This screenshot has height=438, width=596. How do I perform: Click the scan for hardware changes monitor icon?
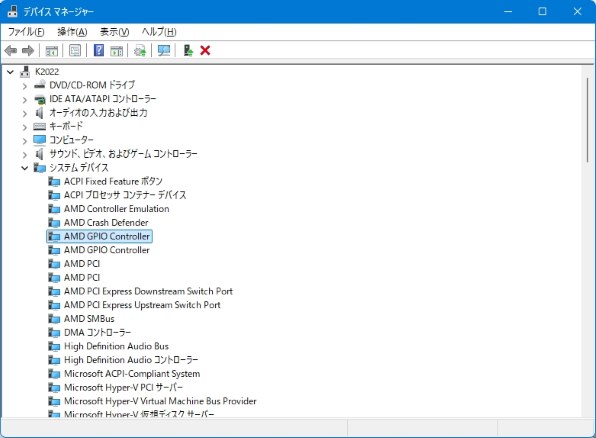[164, 51]
